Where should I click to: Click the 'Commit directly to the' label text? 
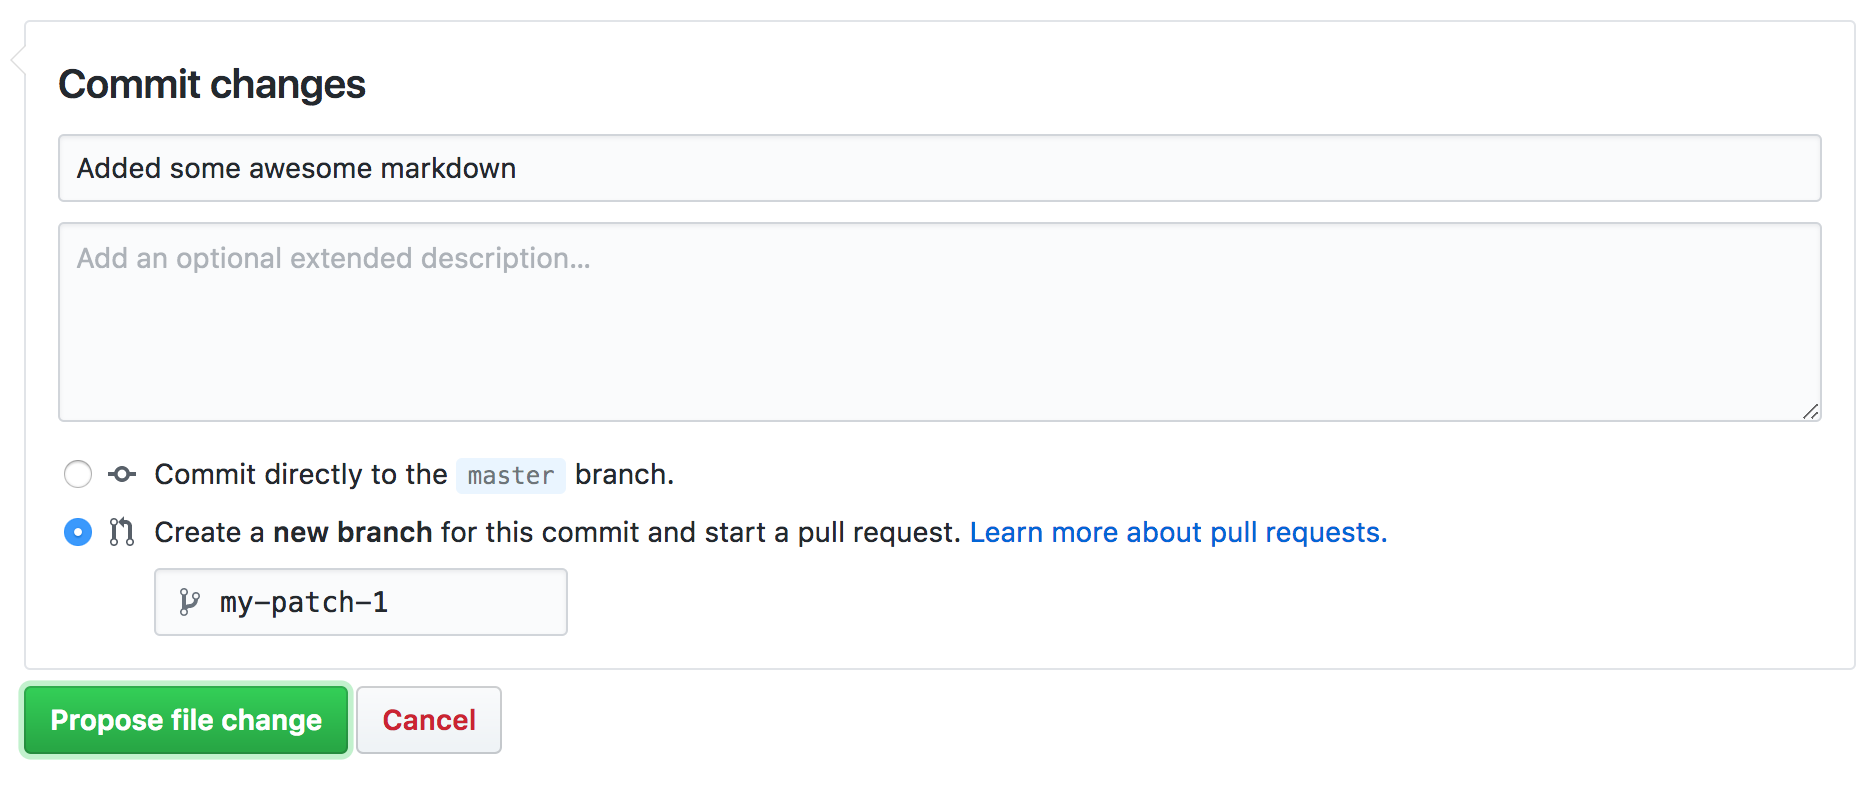301,474
